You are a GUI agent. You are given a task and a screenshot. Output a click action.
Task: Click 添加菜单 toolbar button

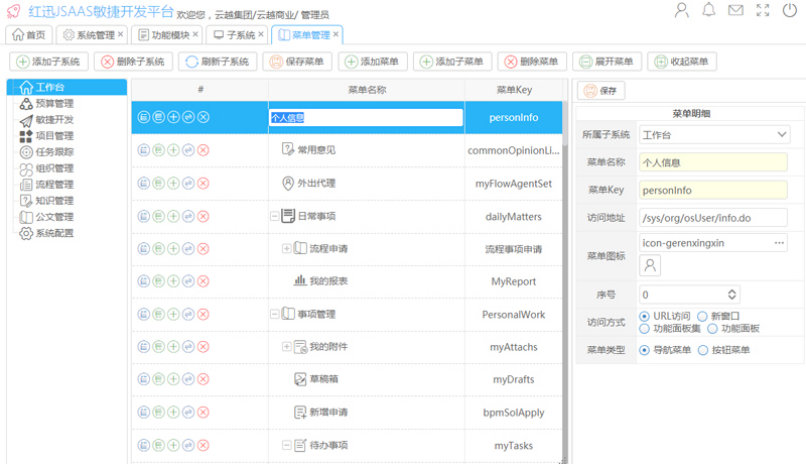click(373, 62)
